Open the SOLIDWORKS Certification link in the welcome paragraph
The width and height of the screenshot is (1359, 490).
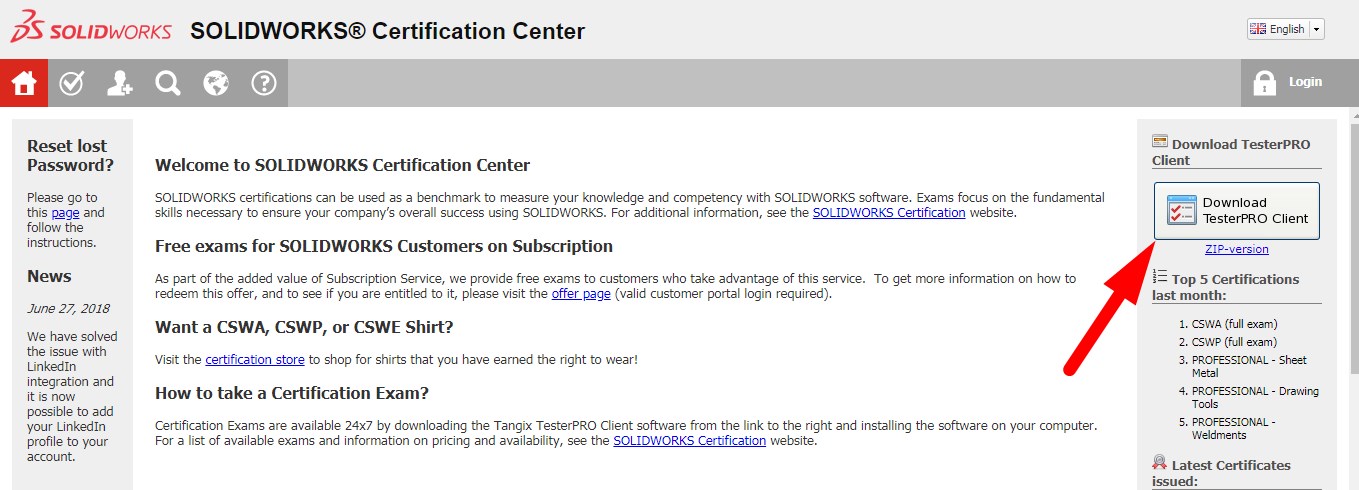click(889, 212)
